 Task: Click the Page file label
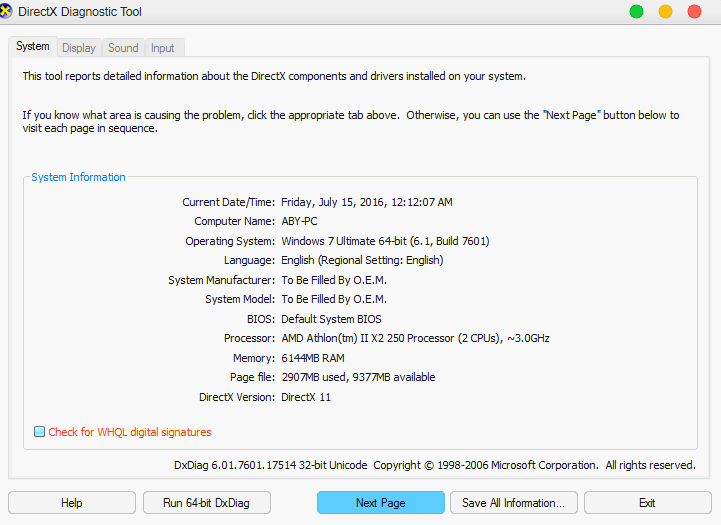[x=252, y=377]
